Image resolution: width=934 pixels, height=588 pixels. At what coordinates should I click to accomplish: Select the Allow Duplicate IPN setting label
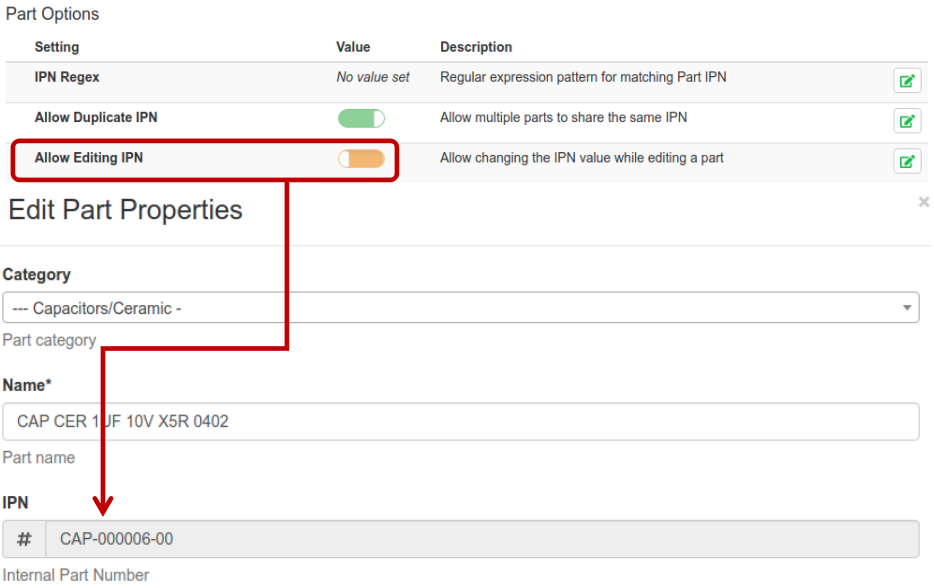[x=96, y=117]
